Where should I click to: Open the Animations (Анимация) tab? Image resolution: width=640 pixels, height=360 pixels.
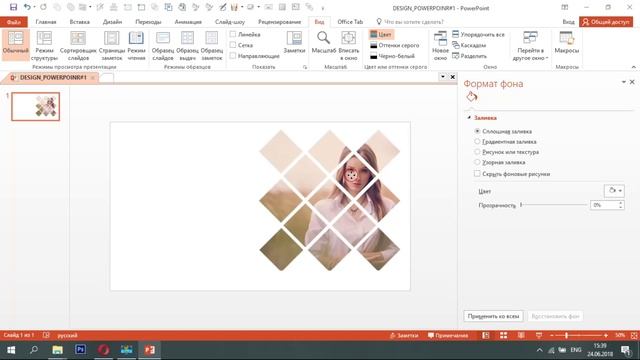tap(188, 22)
